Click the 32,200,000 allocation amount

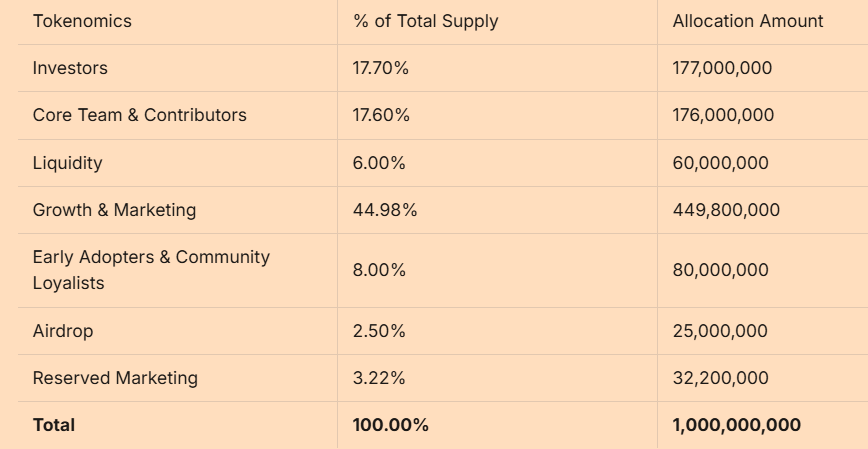[720, 378]
